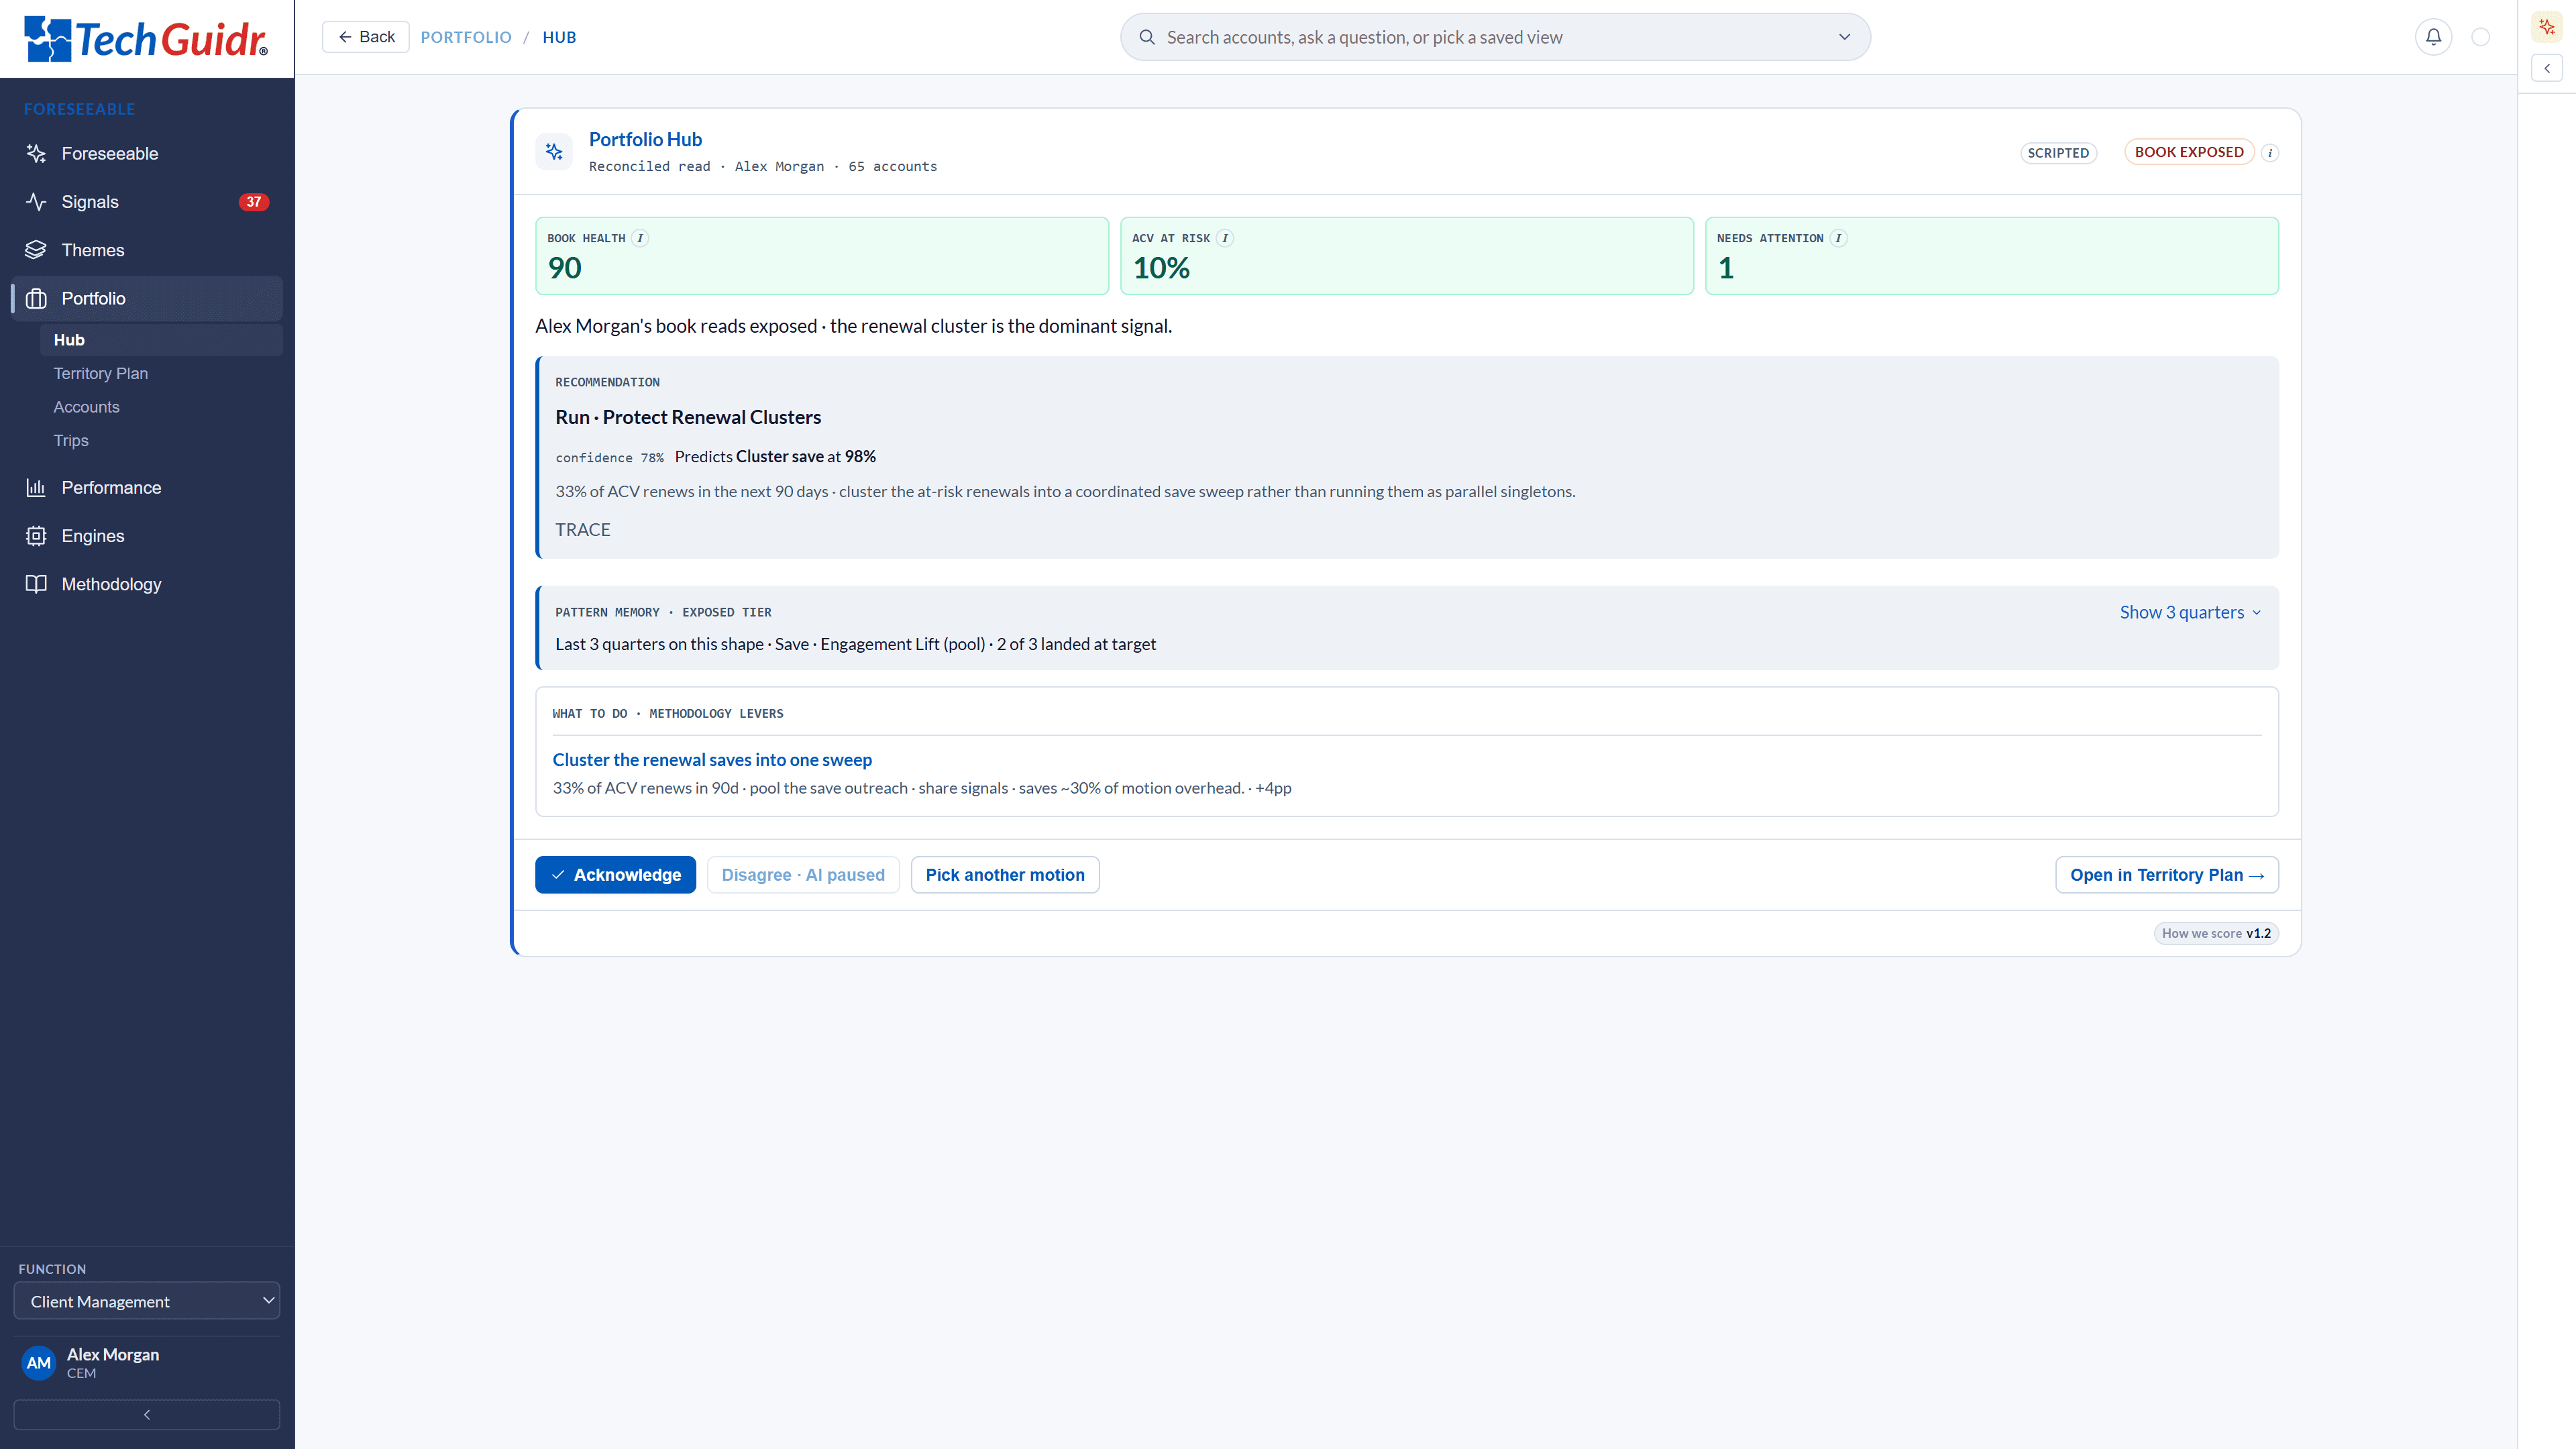Click the orange sparkle assistant icon

tap(2547, 27)
